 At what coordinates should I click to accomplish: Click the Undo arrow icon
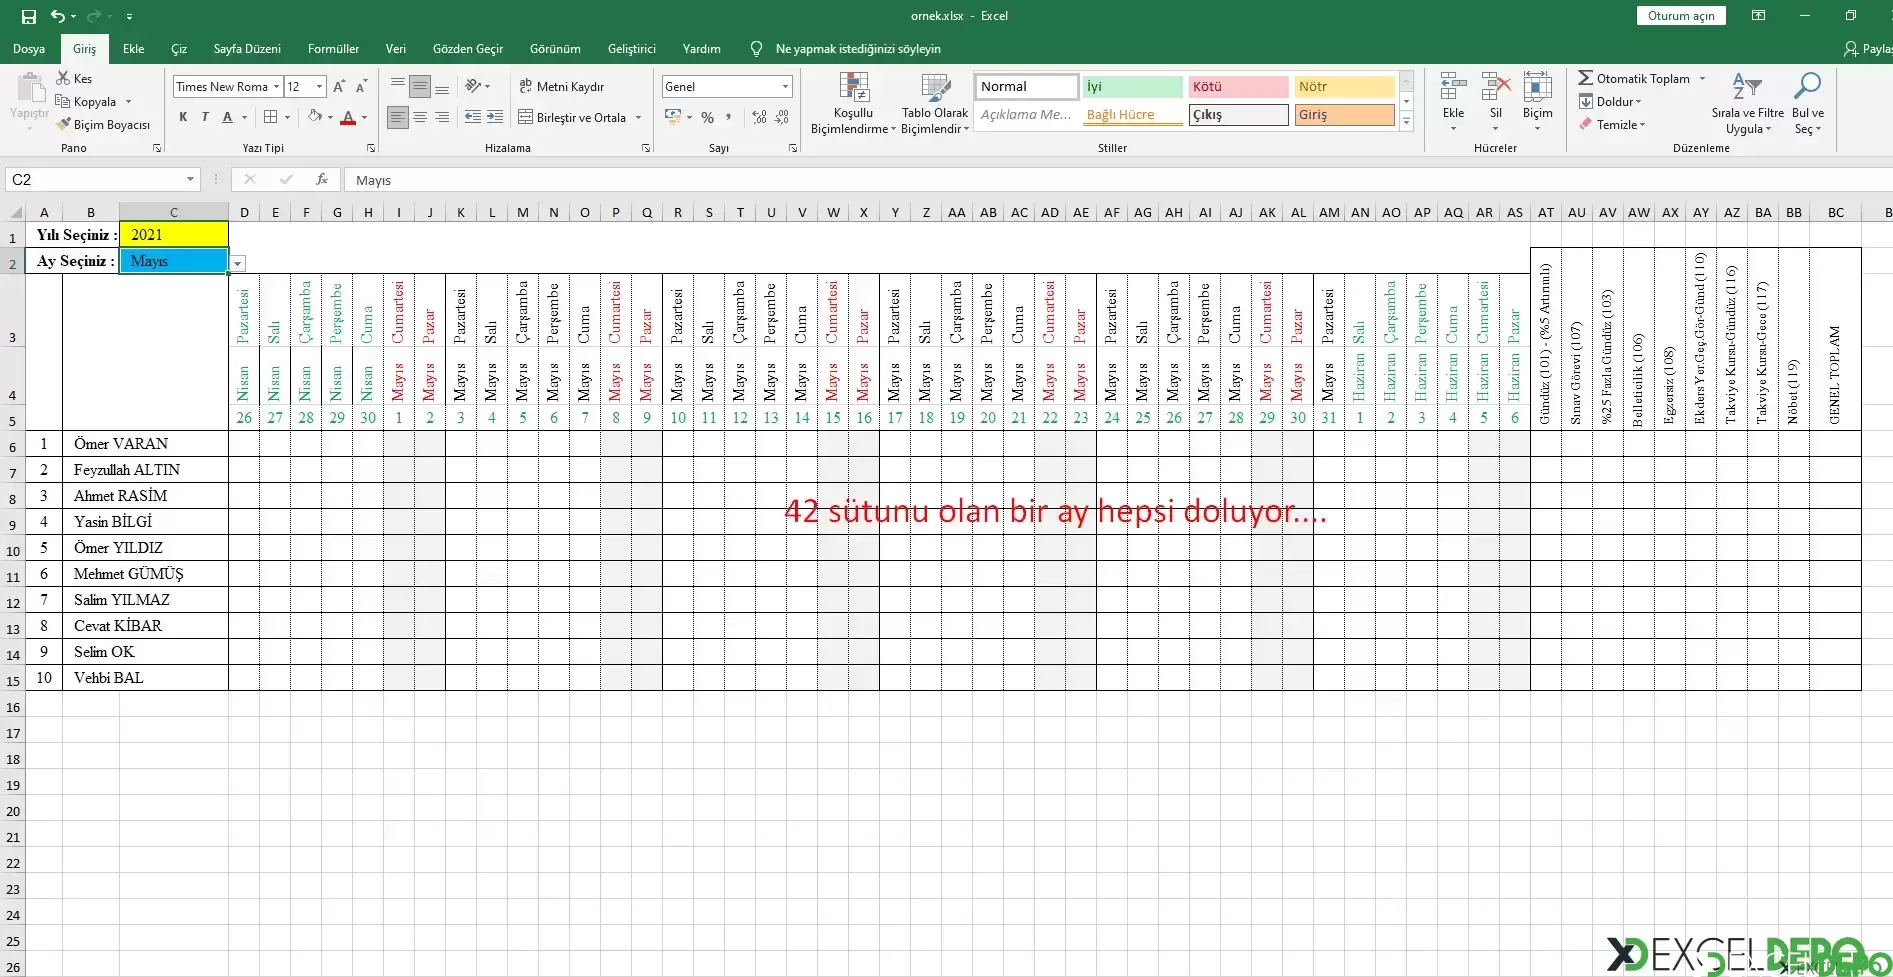pyautogui.click(x=58, y=16)
